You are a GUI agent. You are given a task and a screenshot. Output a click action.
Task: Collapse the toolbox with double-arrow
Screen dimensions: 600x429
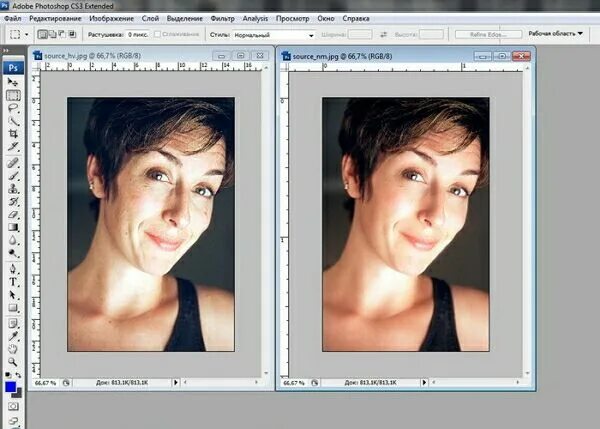[x=6, y=51]
